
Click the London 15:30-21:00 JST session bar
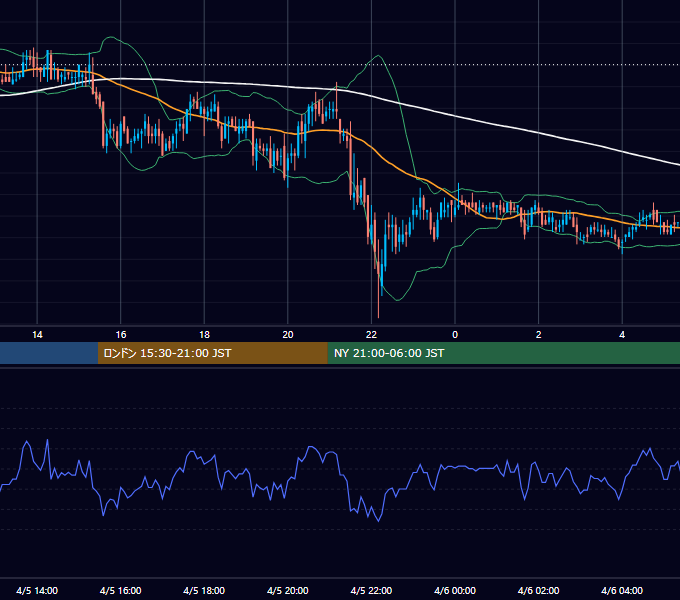click(x=212, y=353)
